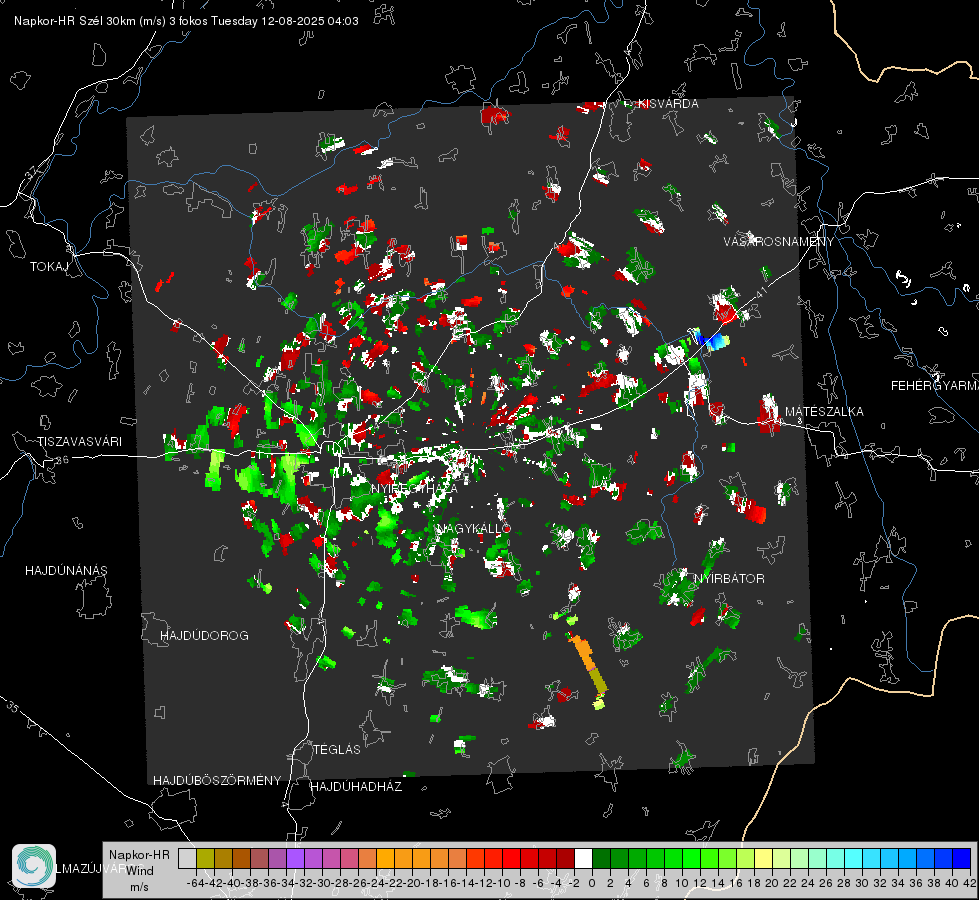Click the Napkor-HR Wind m/s legend title
The width and height of the screenshot is (979, 900).
139,871
